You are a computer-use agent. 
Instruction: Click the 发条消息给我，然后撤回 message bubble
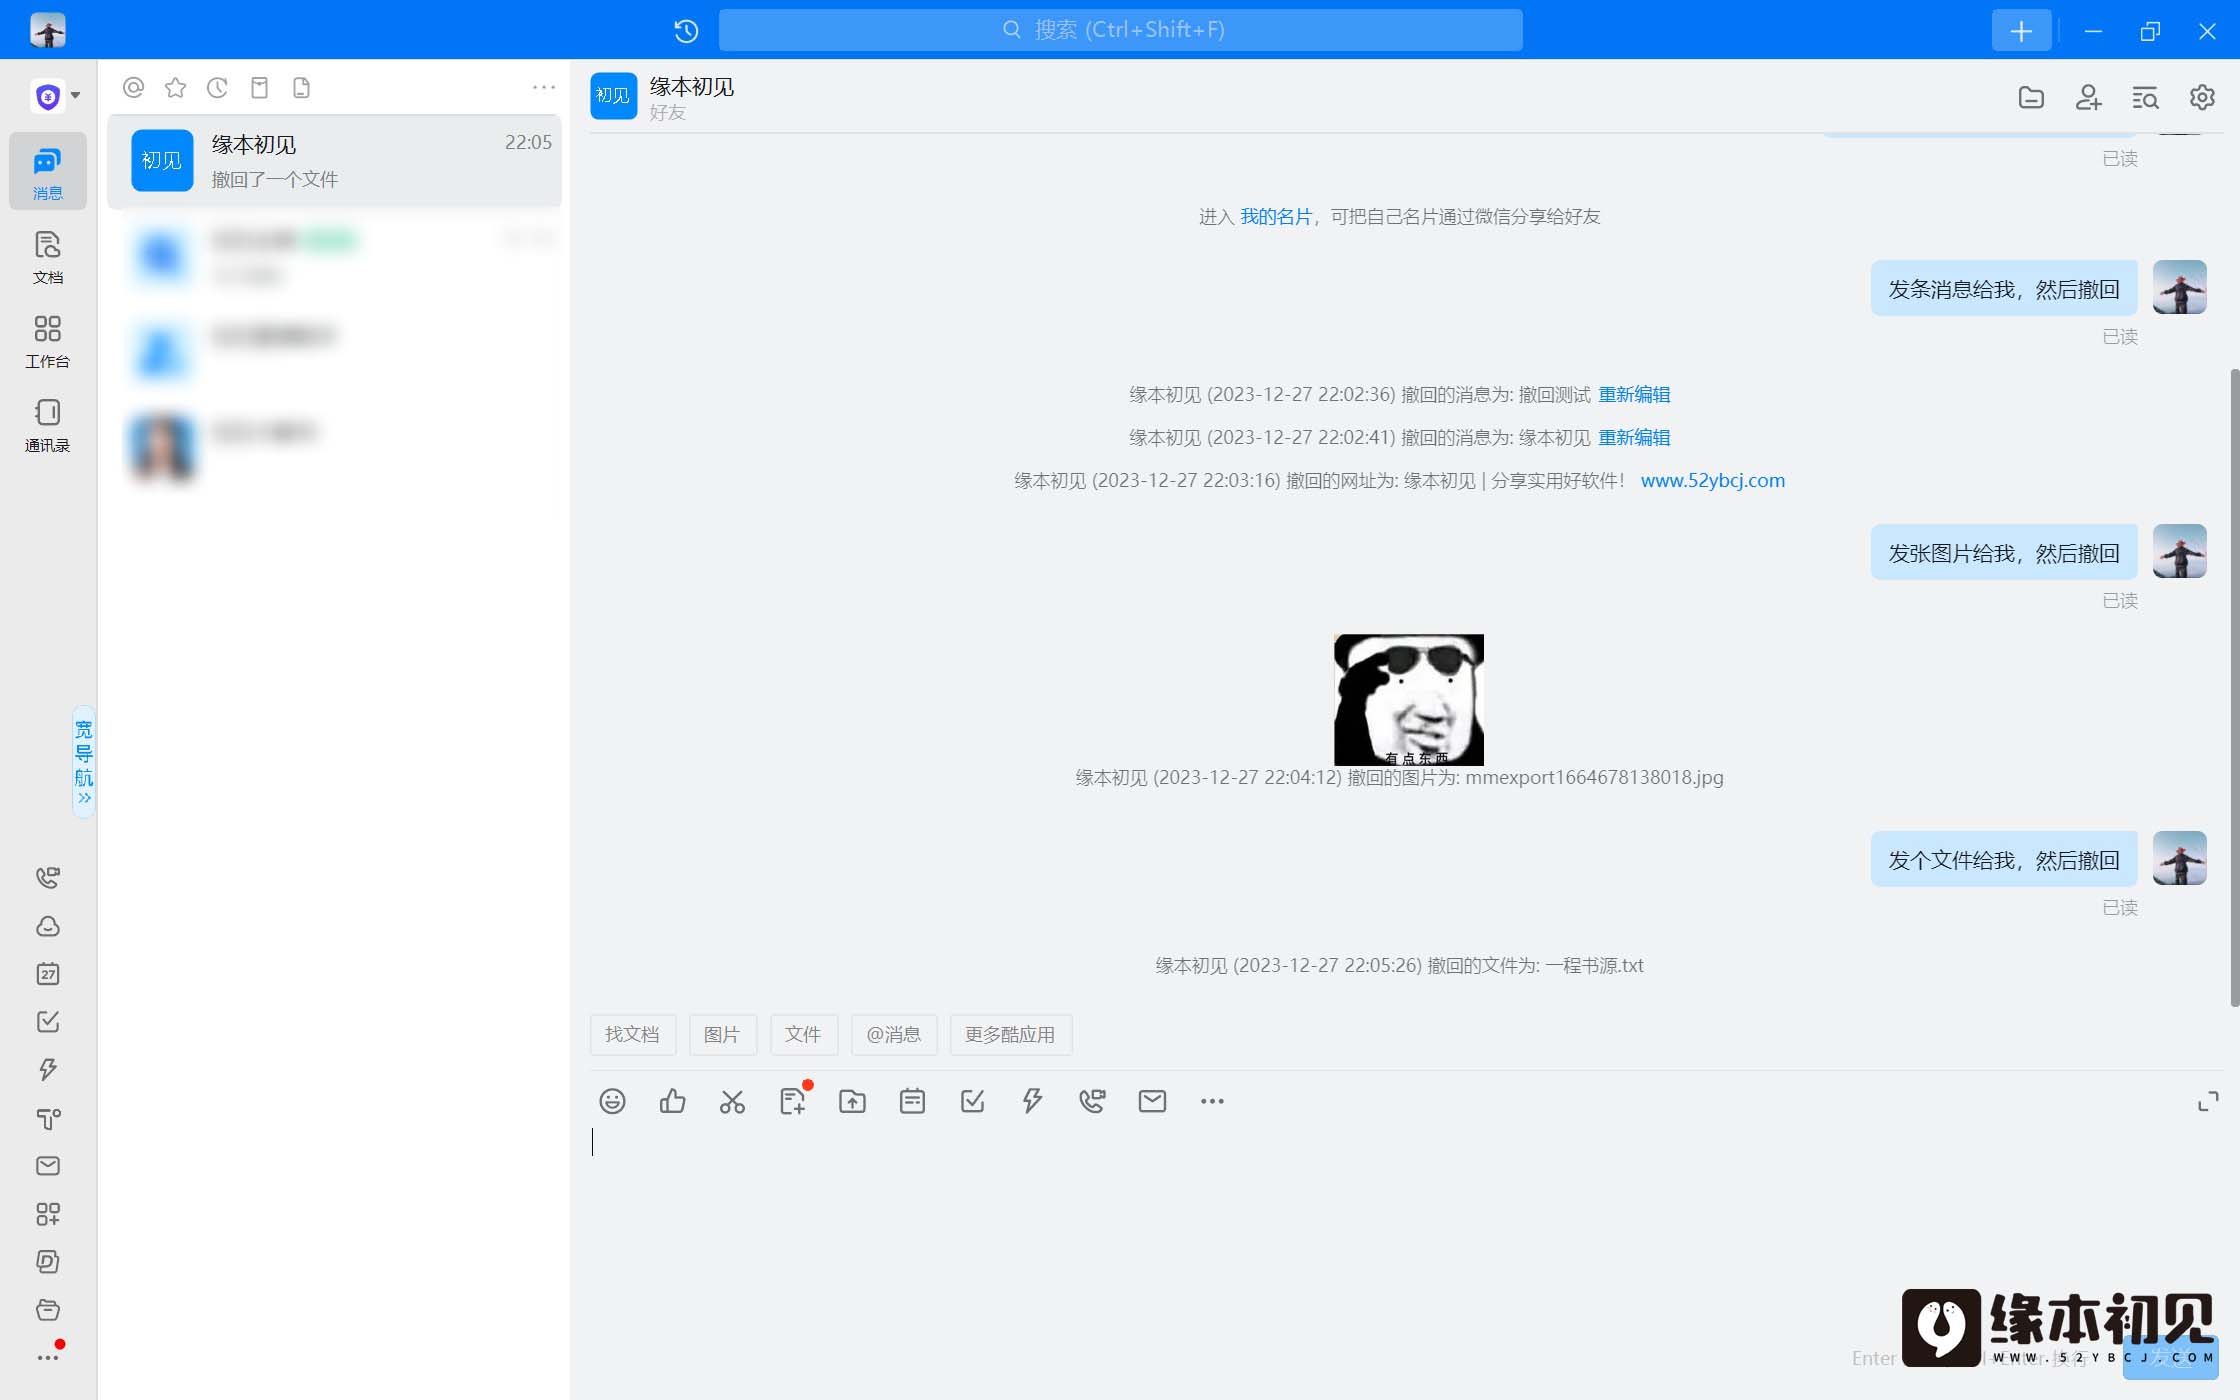click(x=2004, y=289)
